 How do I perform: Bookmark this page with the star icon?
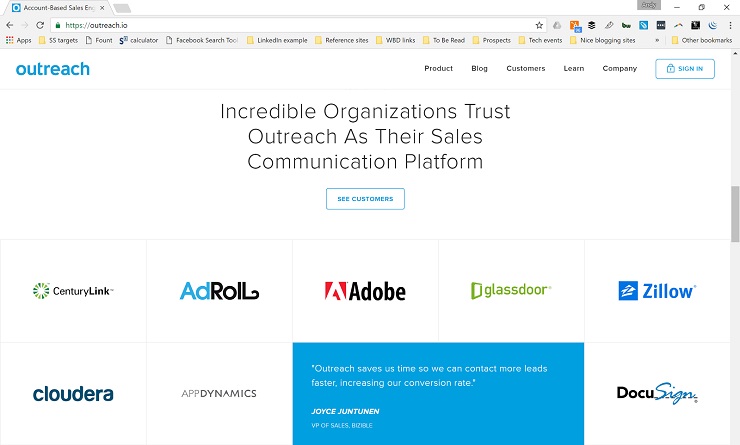pos(539,25)
